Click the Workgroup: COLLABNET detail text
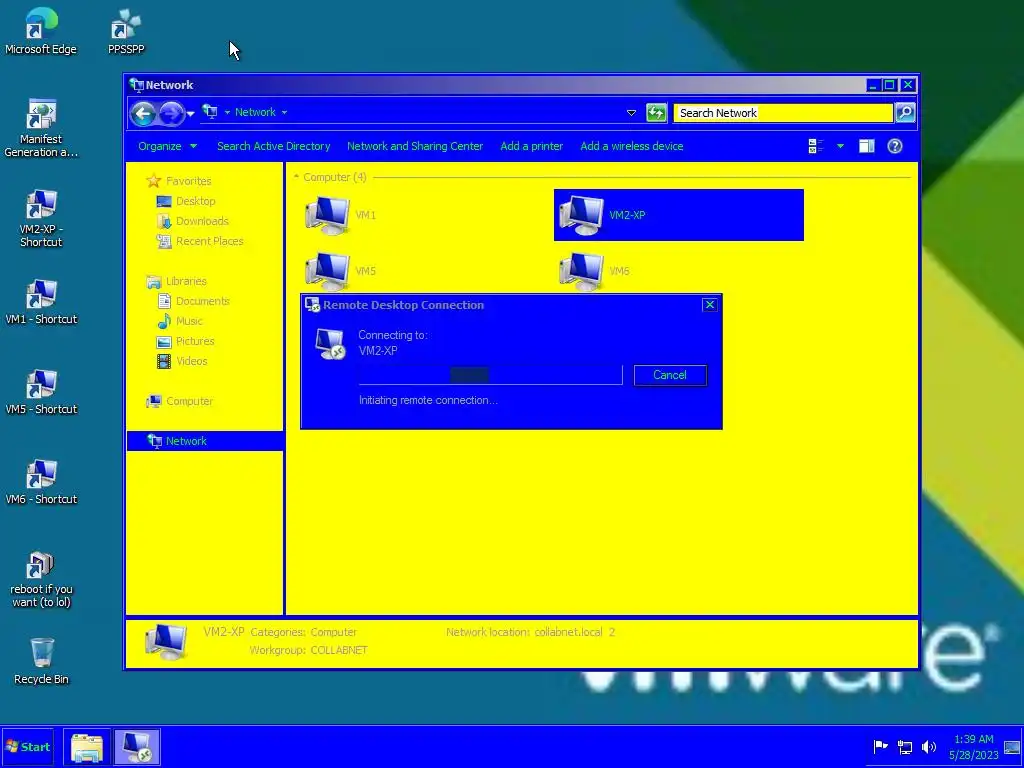The width and height of the screenshot is (1024, 768). point(308,650)
